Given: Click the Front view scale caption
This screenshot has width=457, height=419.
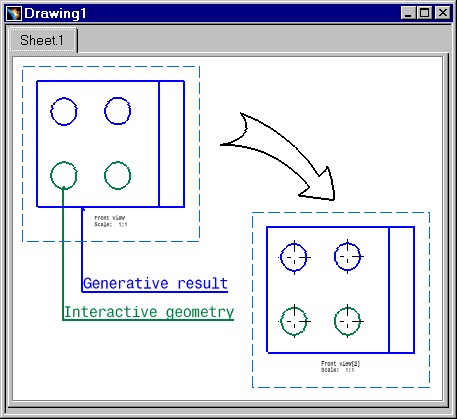Looking at the screenshot, I should [111, 221].
